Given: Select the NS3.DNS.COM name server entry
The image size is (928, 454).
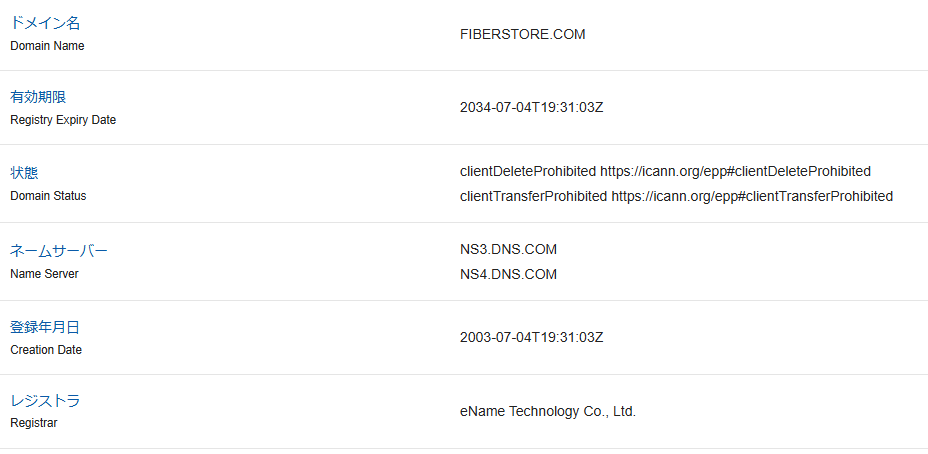Looking at the screenshot, I should 508,250.
